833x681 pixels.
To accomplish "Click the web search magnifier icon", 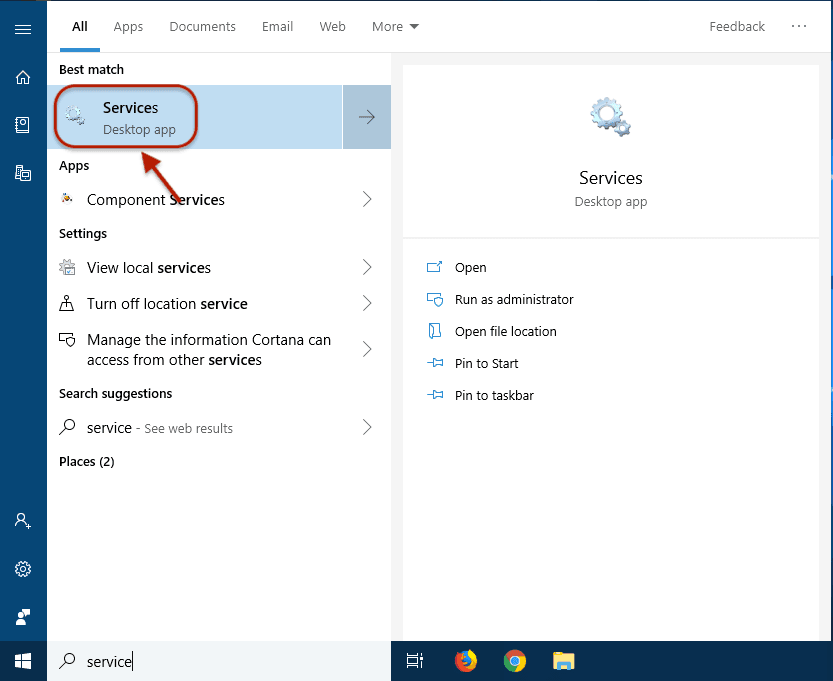I will pyautogui.click(x=67, y=427).
